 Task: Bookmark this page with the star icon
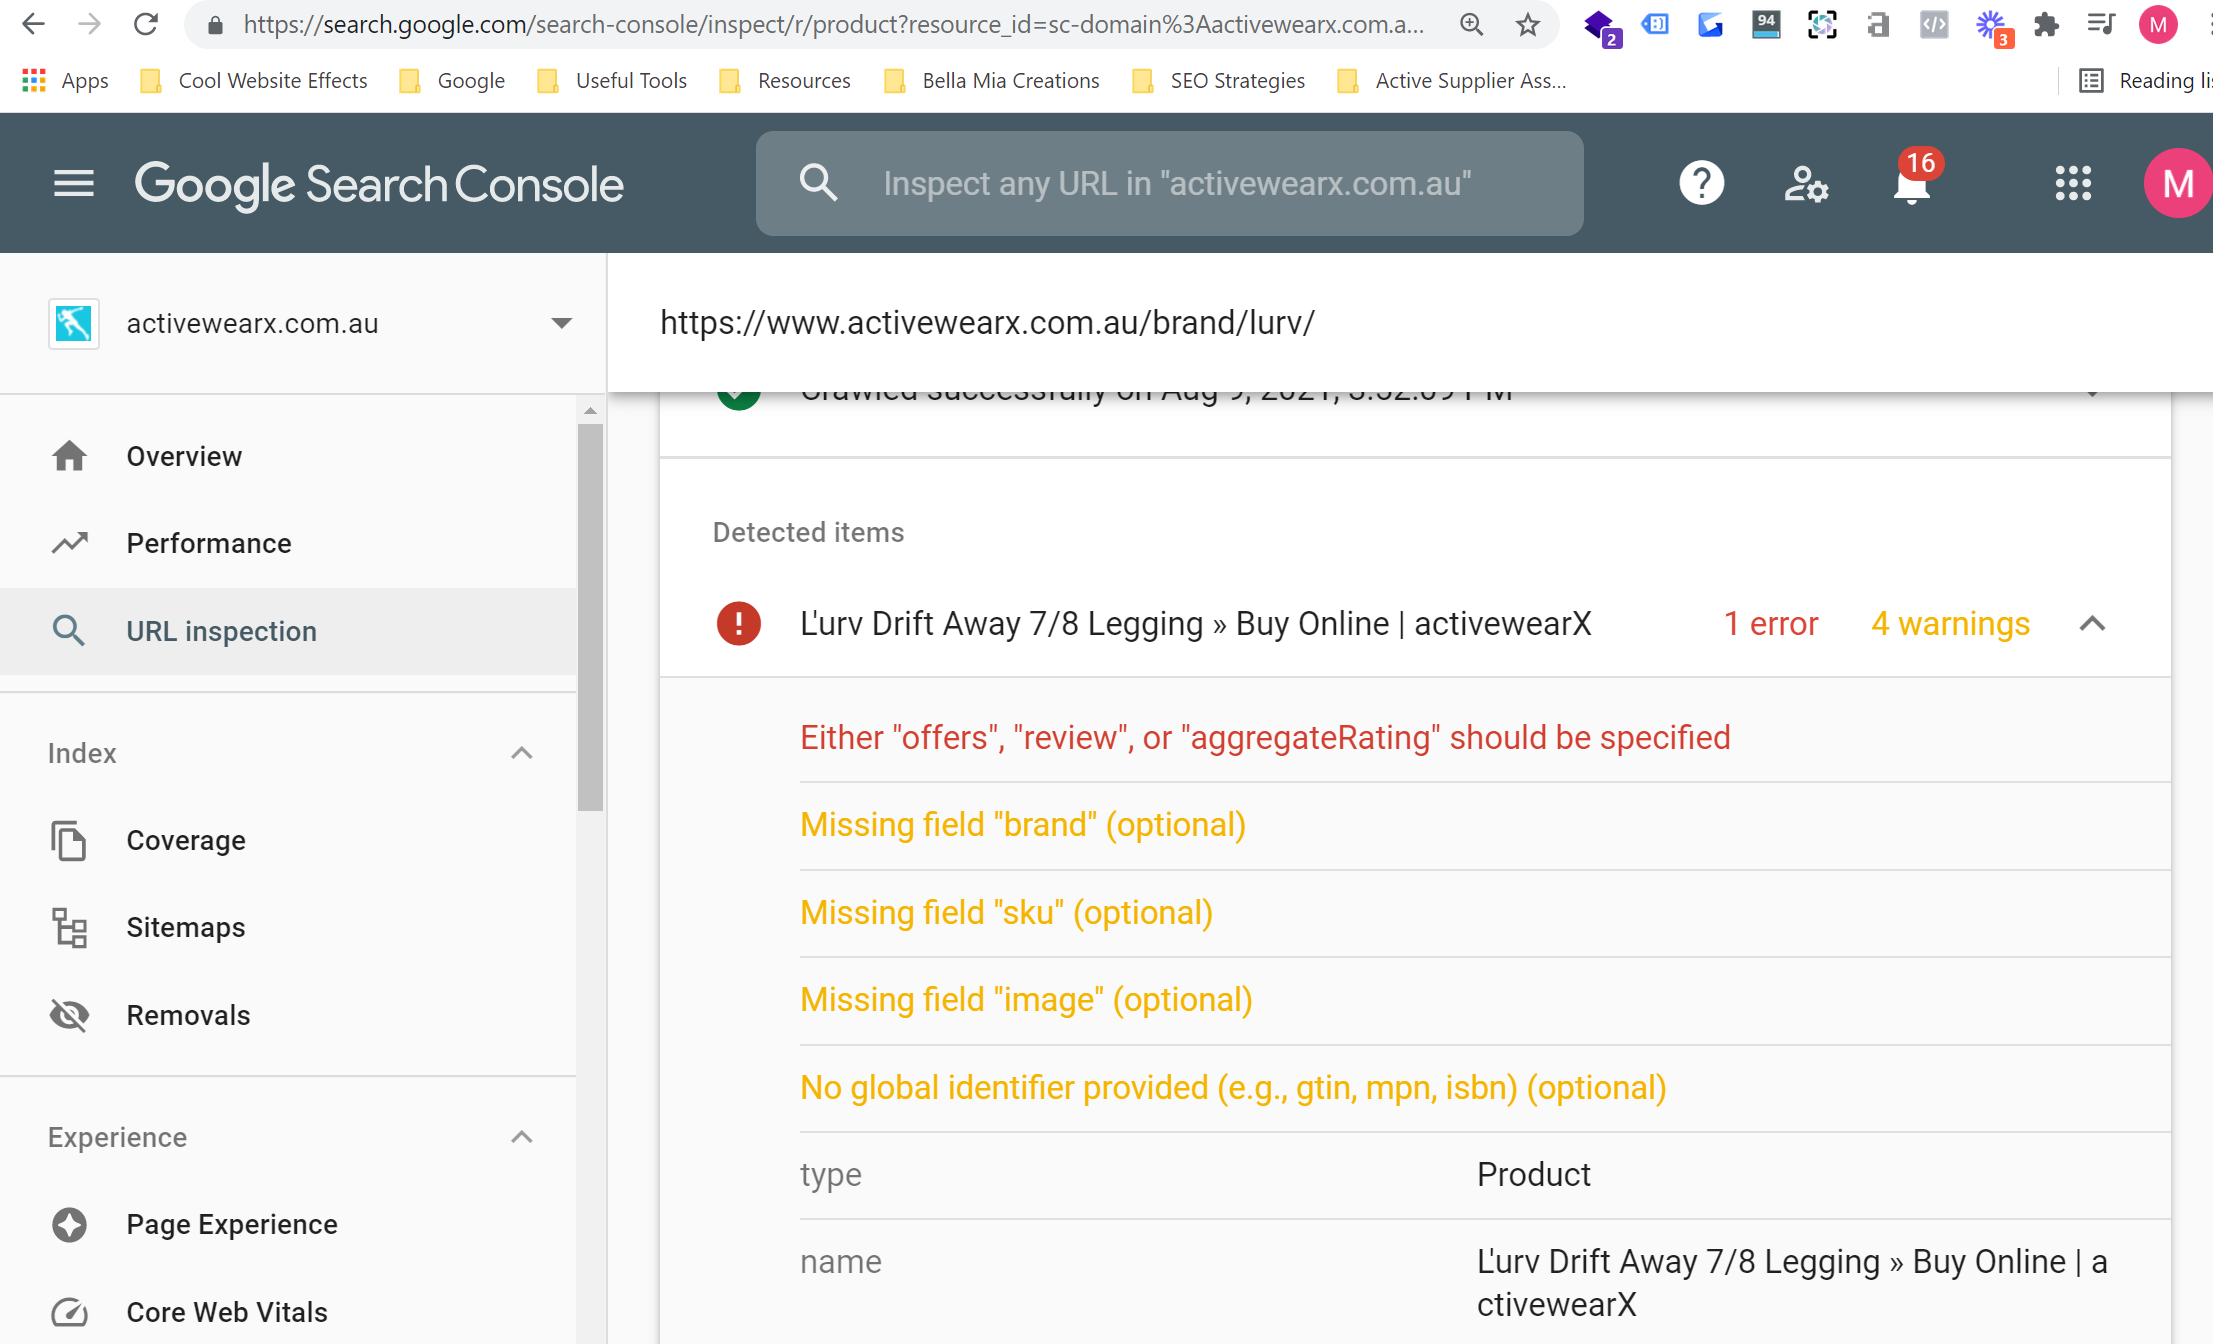click(1527, 25)
